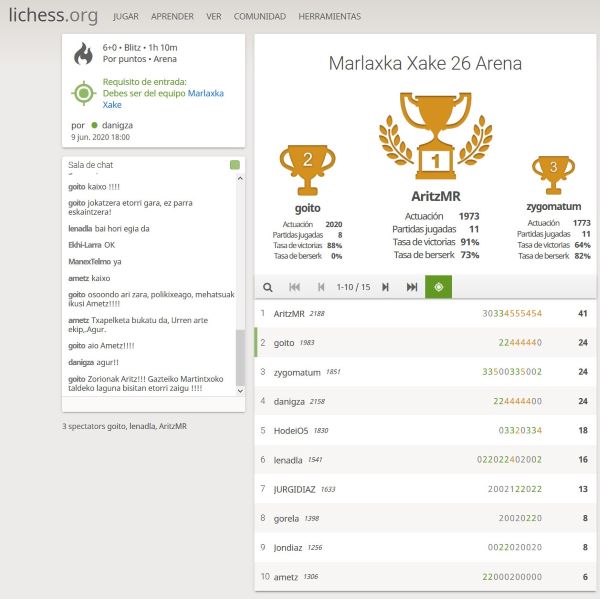The height and width of the screenshot is (599, 600).
Task: Open the HERRAMIENTAS menu
Action: (x=329, y=17)
